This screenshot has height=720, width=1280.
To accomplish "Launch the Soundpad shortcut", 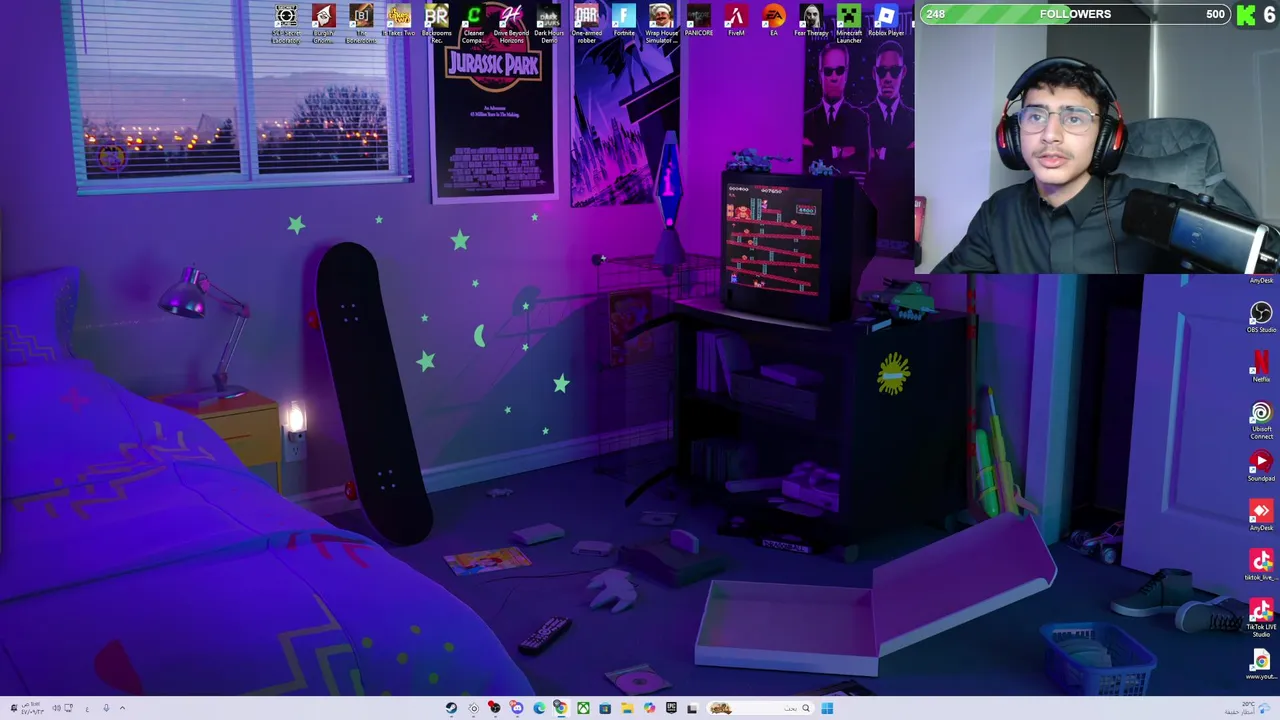I will click(1261, 467).
